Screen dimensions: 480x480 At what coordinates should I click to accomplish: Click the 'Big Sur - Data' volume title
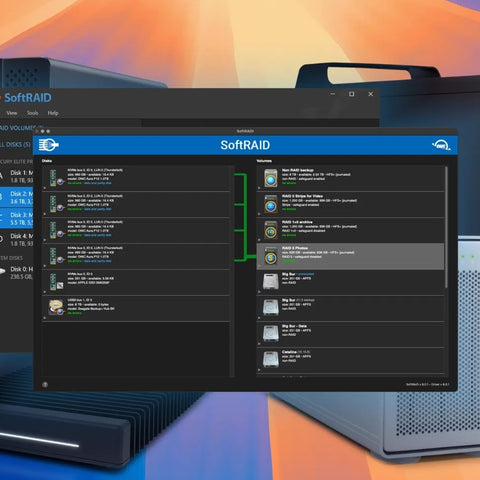click(294, 326)
